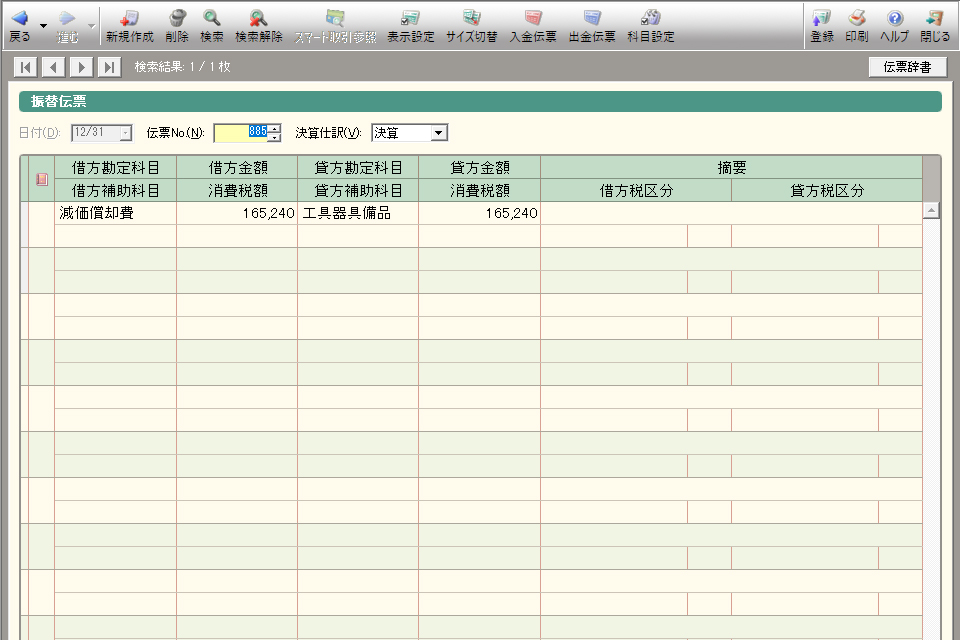The width and height of the screenshot is (960, 640).
Task: Expand the 決算仕訳 combo box
Action: pyautogui.click(x=438, y=133)
